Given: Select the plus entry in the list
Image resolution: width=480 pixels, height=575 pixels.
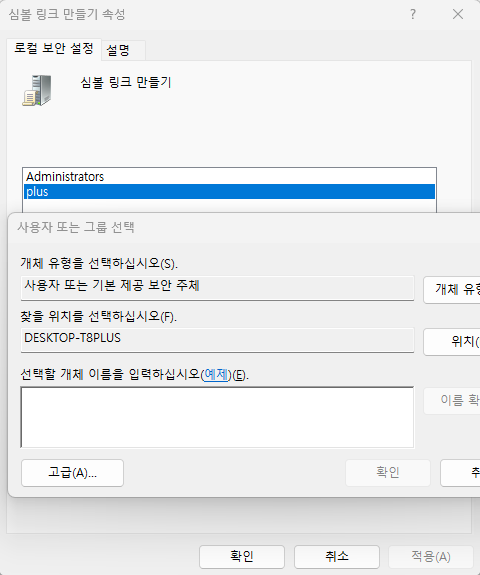Looking at the screenshot, I should 230,192.
